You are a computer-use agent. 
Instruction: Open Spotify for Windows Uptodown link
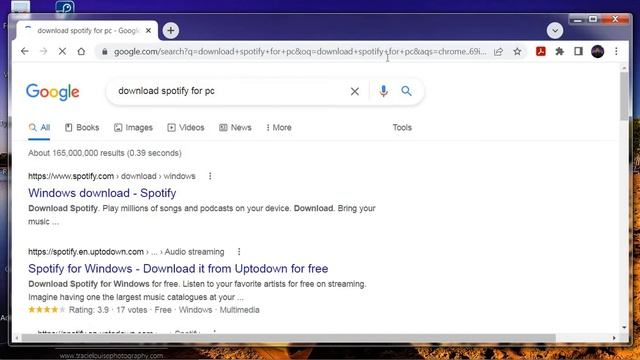pyautogui.click(x=178, y=269)
